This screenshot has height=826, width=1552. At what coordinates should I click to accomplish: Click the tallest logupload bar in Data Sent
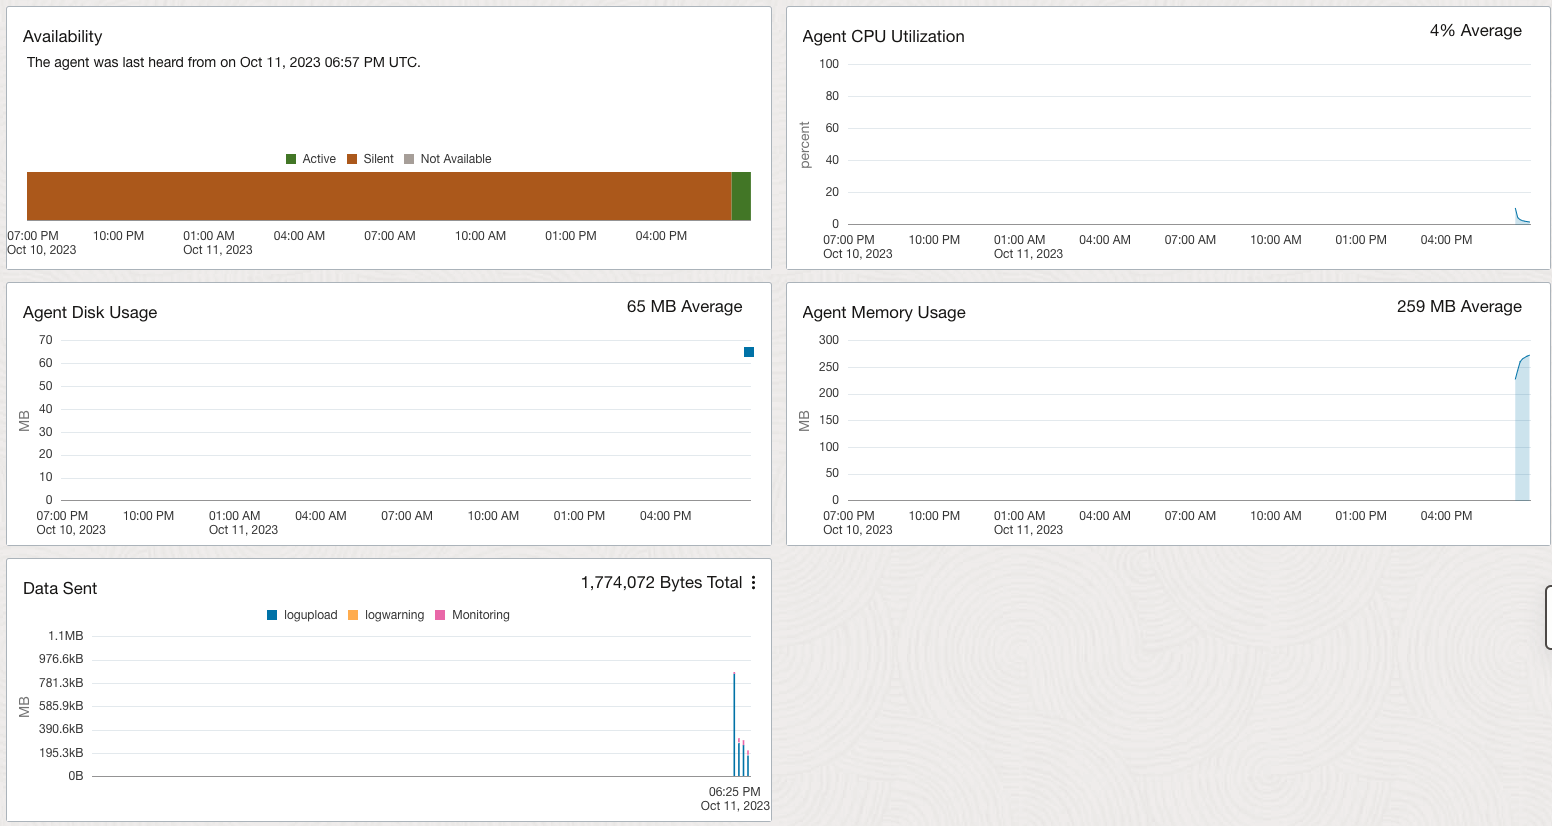pos(734,724)
